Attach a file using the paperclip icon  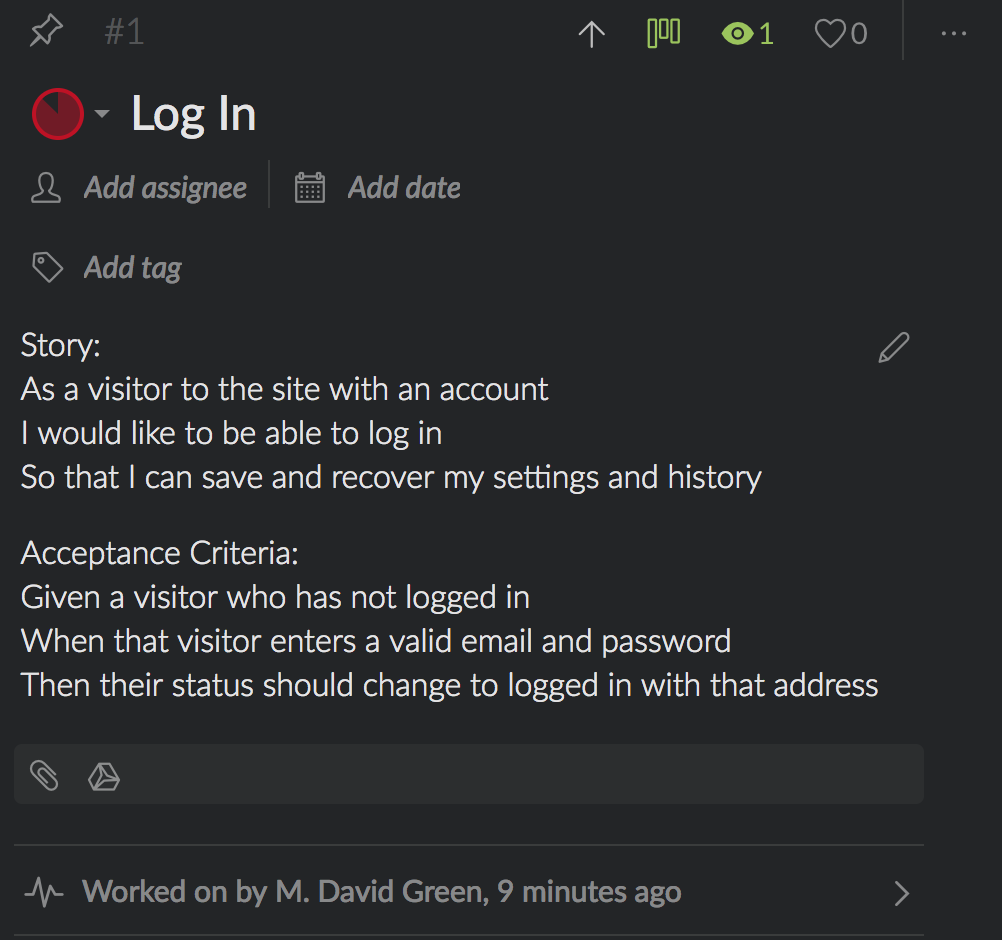[44, 775]
